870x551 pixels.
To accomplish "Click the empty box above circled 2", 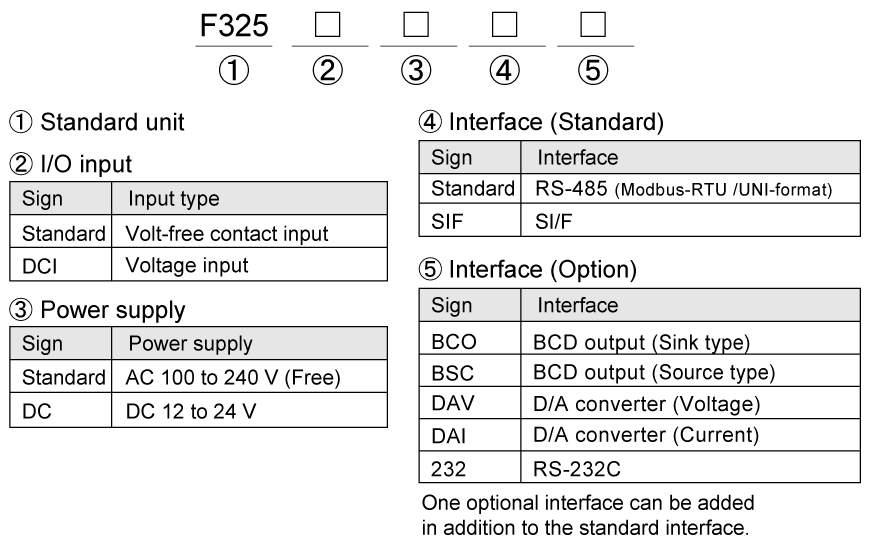I will point(329,26).
